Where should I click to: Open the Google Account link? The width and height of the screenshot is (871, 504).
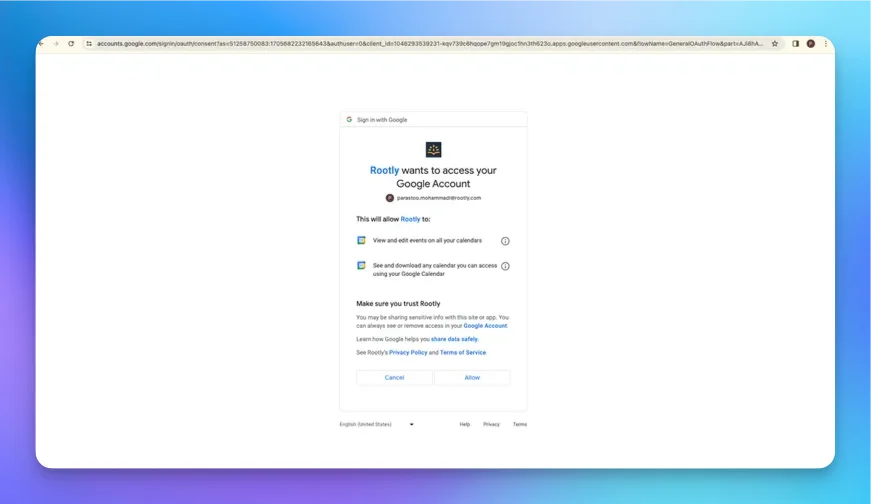485,326
